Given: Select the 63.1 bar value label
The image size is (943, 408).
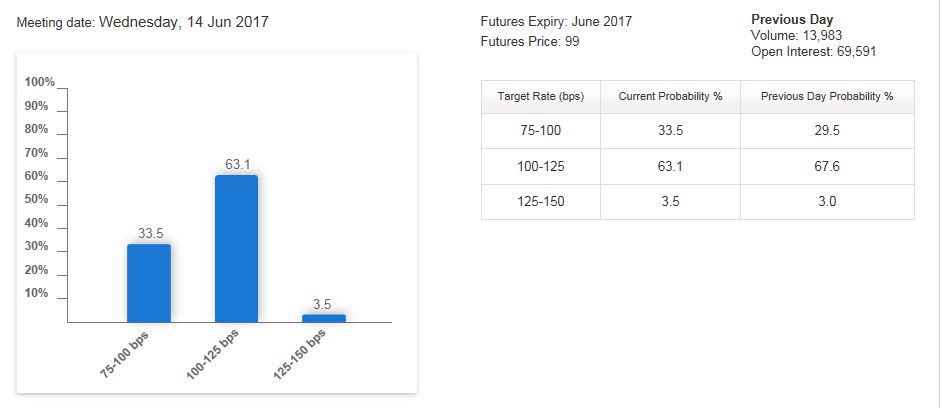Looking at the screenshot, I should point(238,164).
